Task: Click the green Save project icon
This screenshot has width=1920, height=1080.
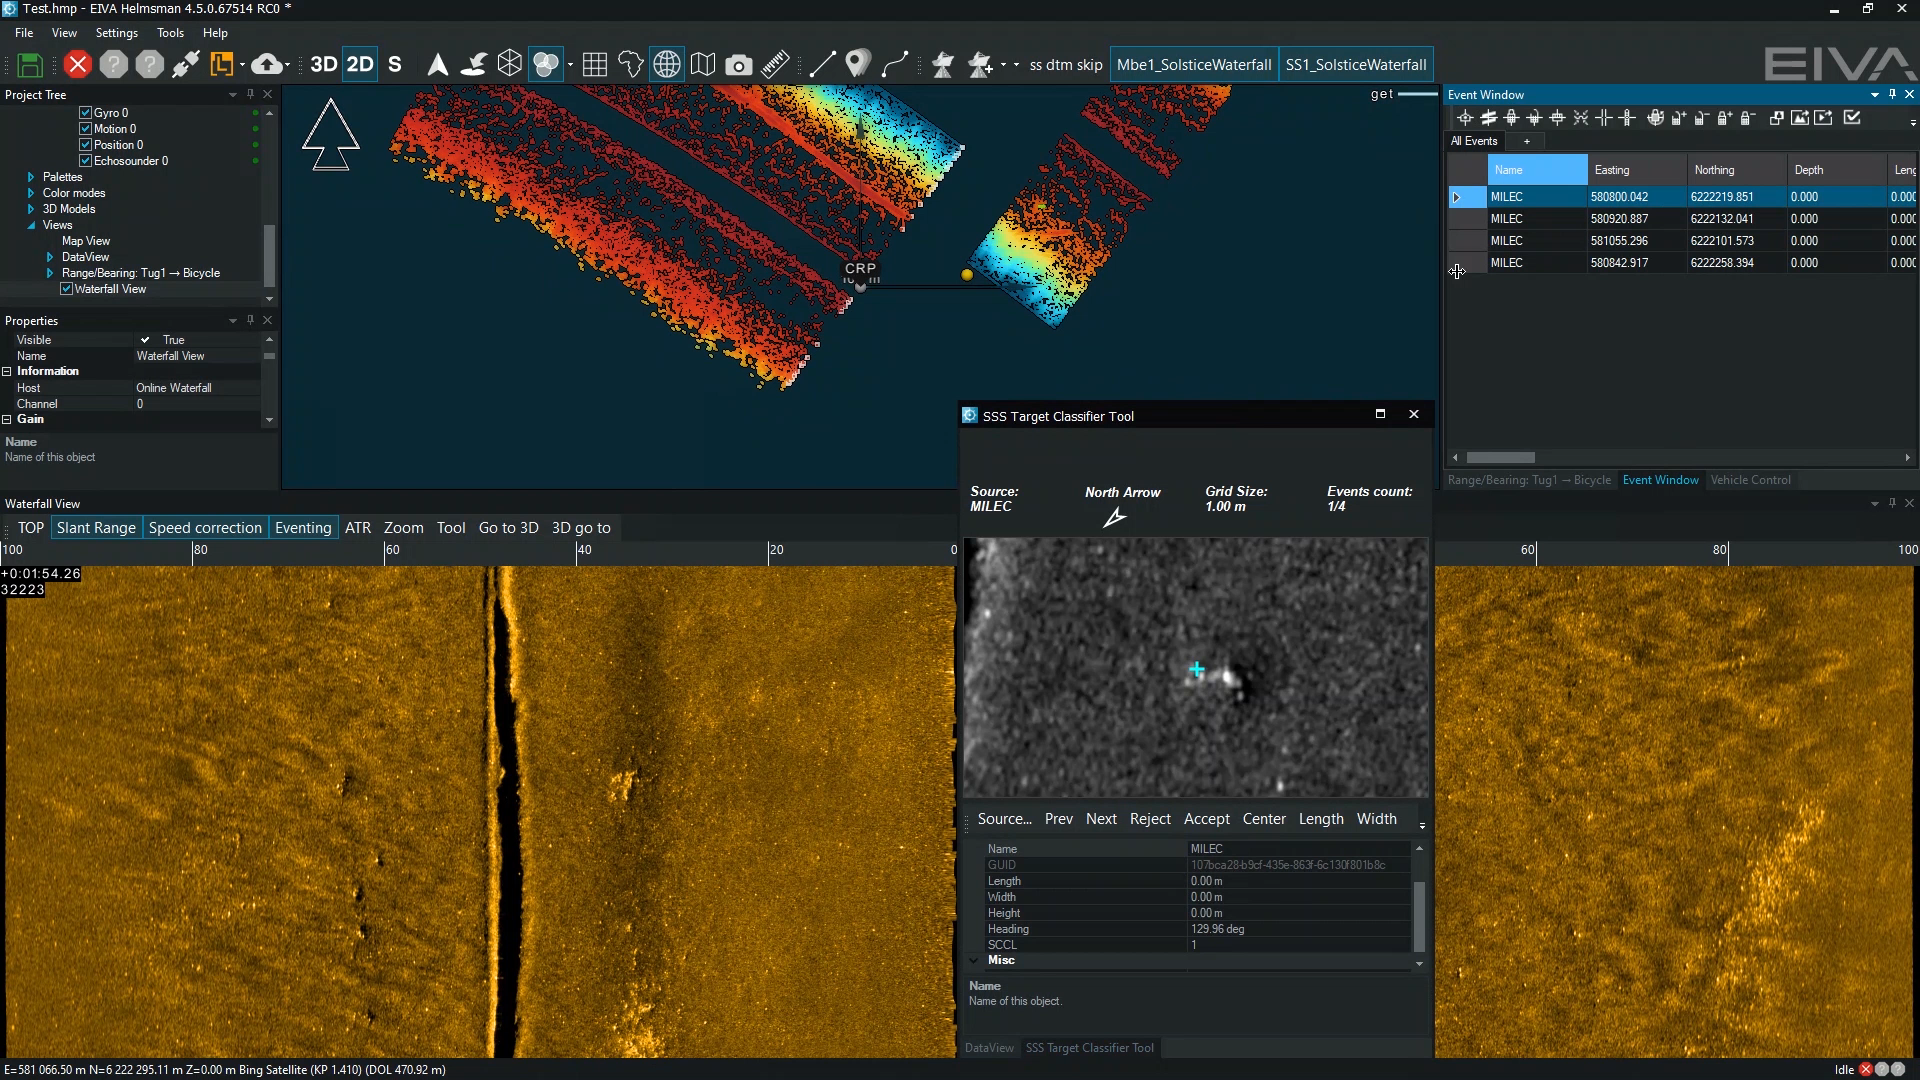Action: pos(30,65)
